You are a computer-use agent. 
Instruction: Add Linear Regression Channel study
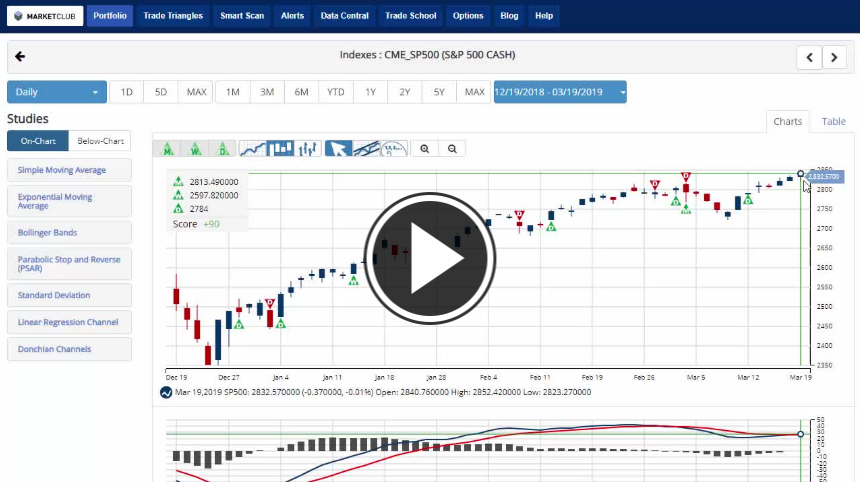(x=70, y=322)
